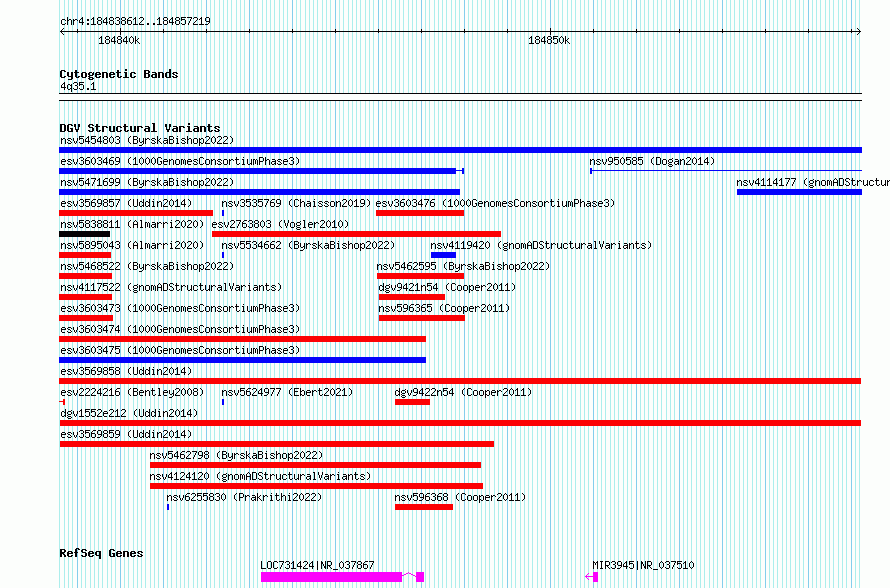Click the red bar under esv3569859
The image size is (890, 588).
tap(276, 444)
